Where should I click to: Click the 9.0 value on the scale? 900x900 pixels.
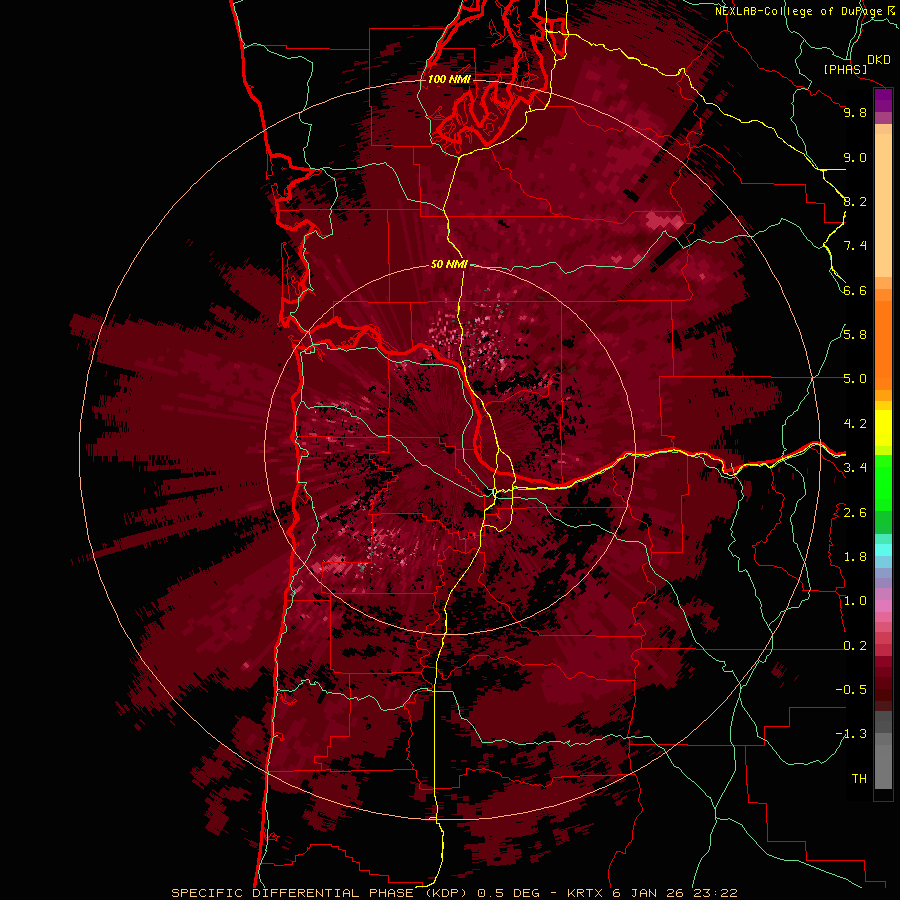[x=855, y=157]
